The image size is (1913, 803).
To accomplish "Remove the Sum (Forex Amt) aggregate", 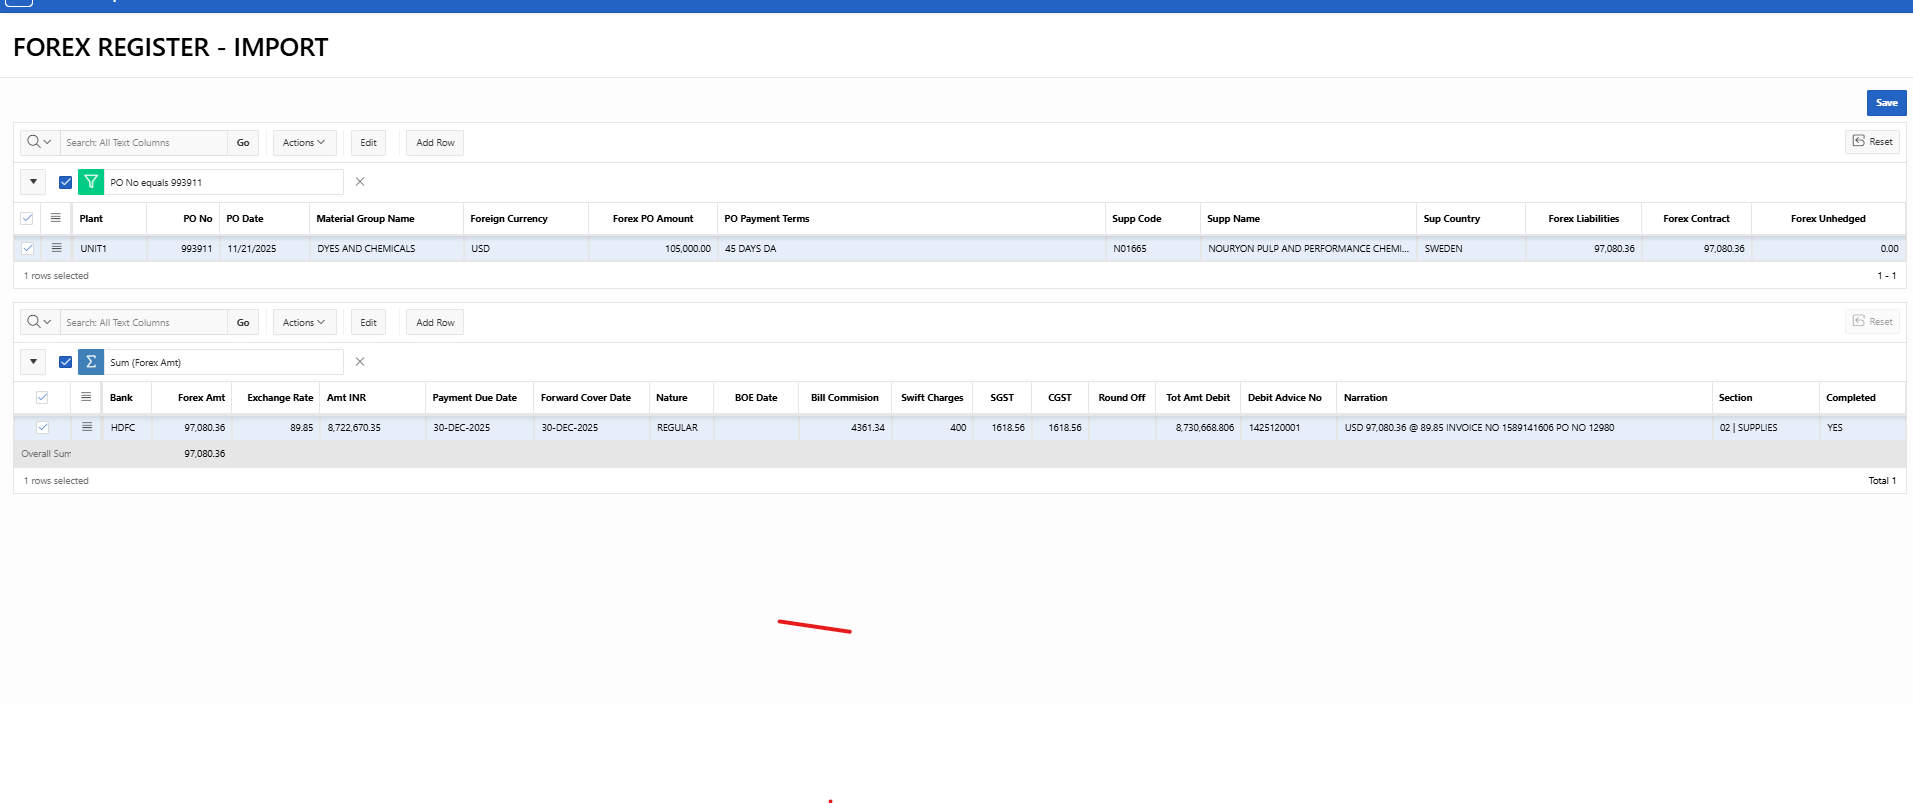I will tap(360, 362).
